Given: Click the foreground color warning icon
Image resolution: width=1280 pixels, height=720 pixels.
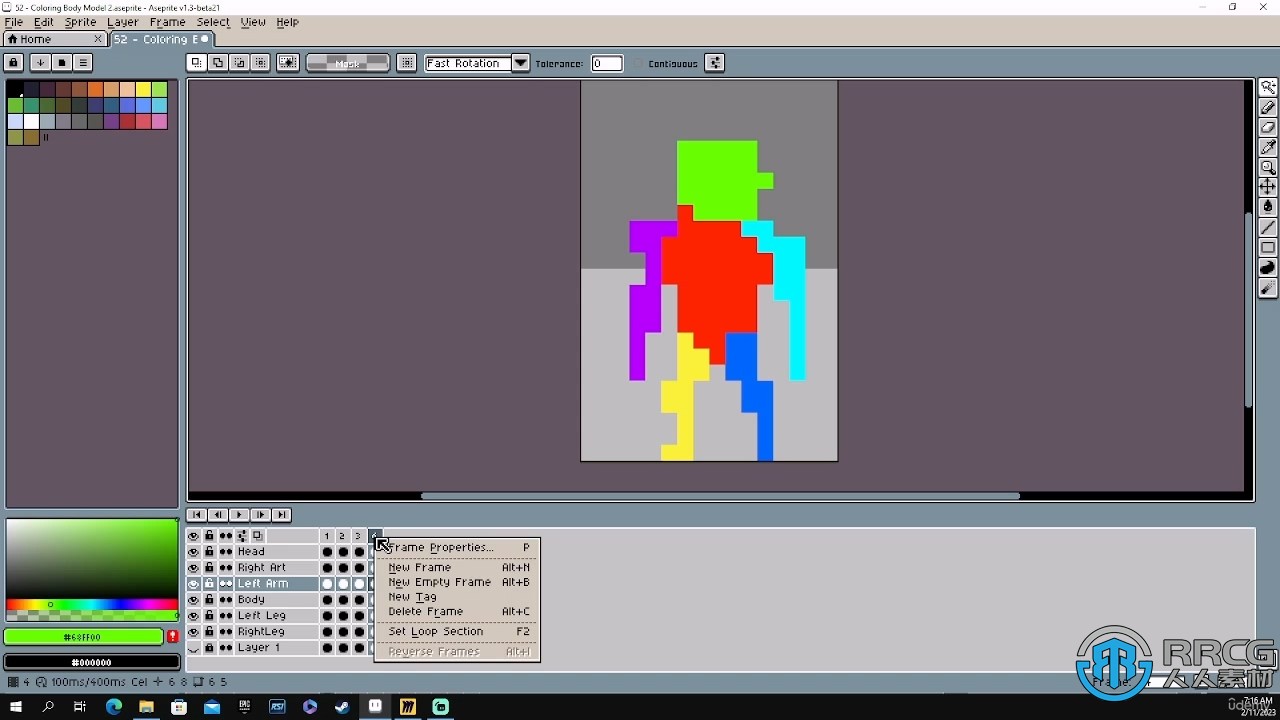Looking at the screenshot, I should pyautogui.click(x=172, y=636).
